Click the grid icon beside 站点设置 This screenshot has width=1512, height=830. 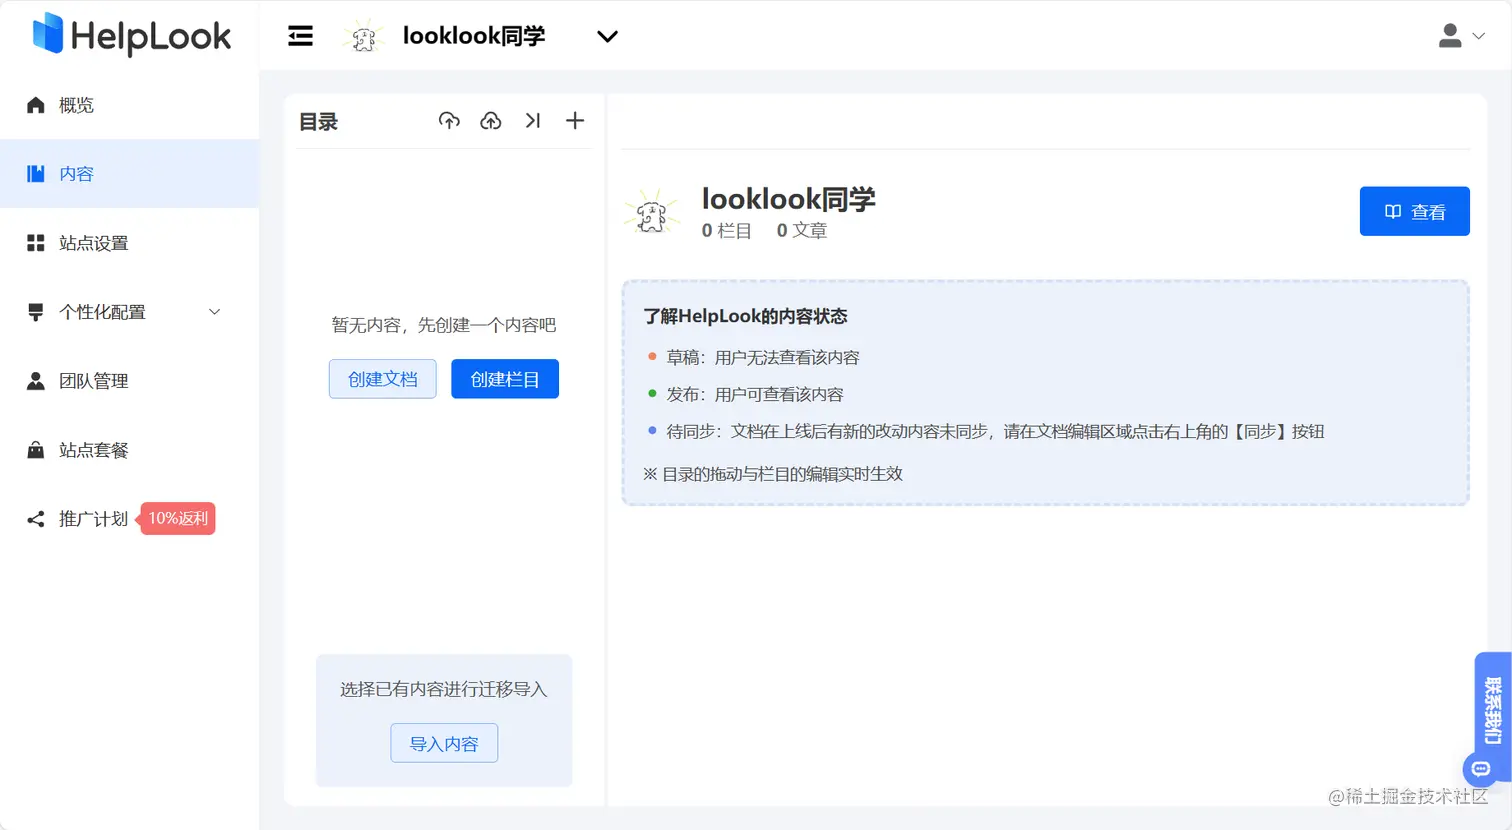coord(36,243)
